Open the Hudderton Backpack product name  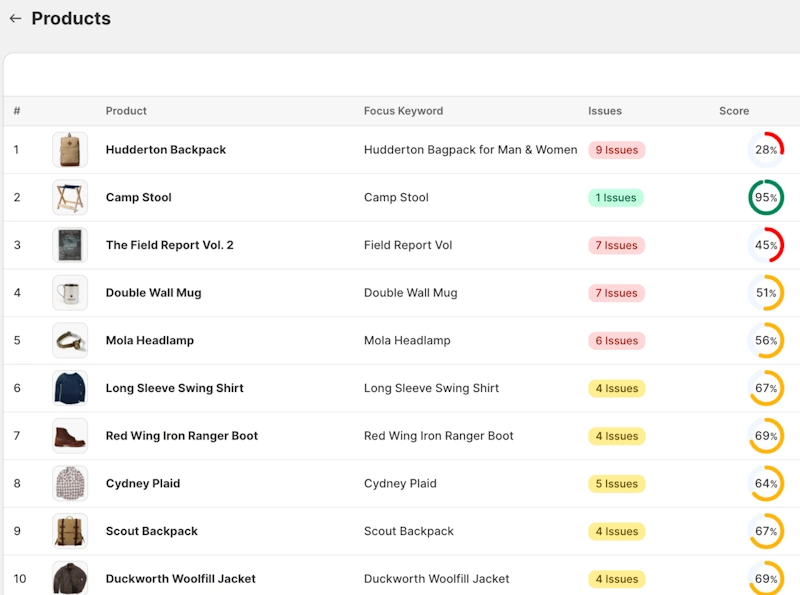166,150
